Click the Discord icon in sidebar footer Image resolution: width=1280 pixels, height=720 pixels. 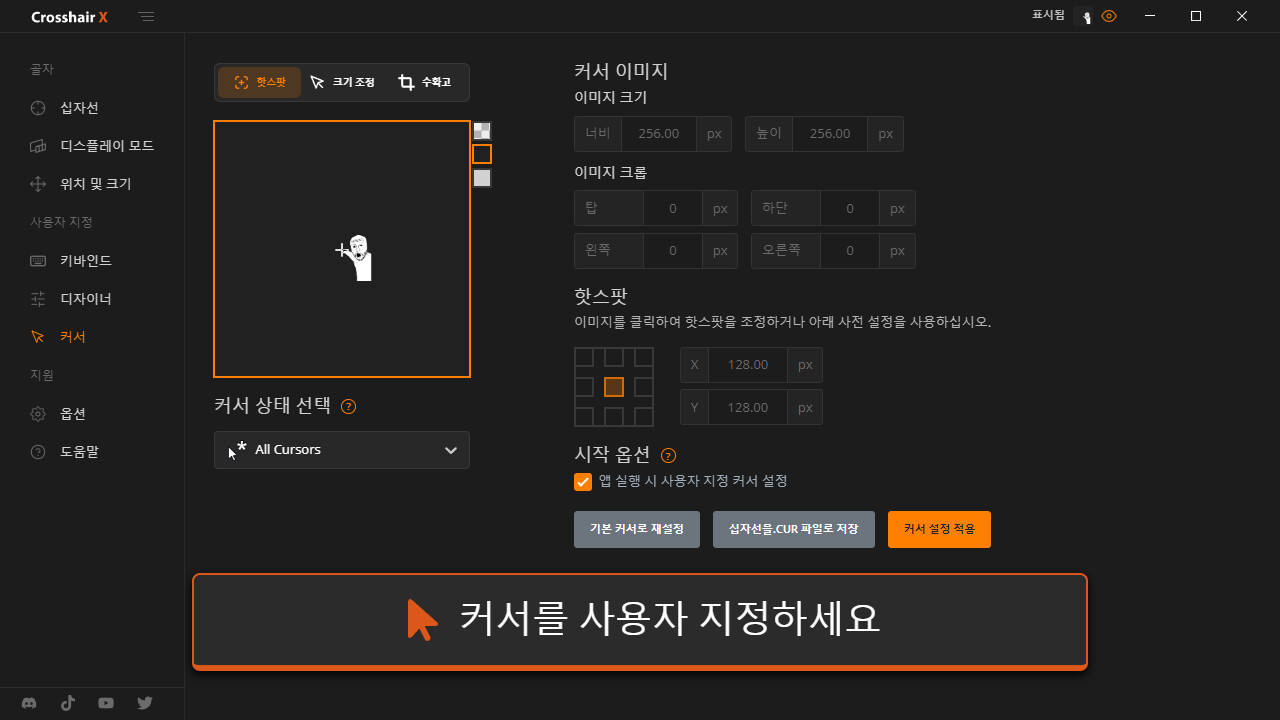point(30,703)
